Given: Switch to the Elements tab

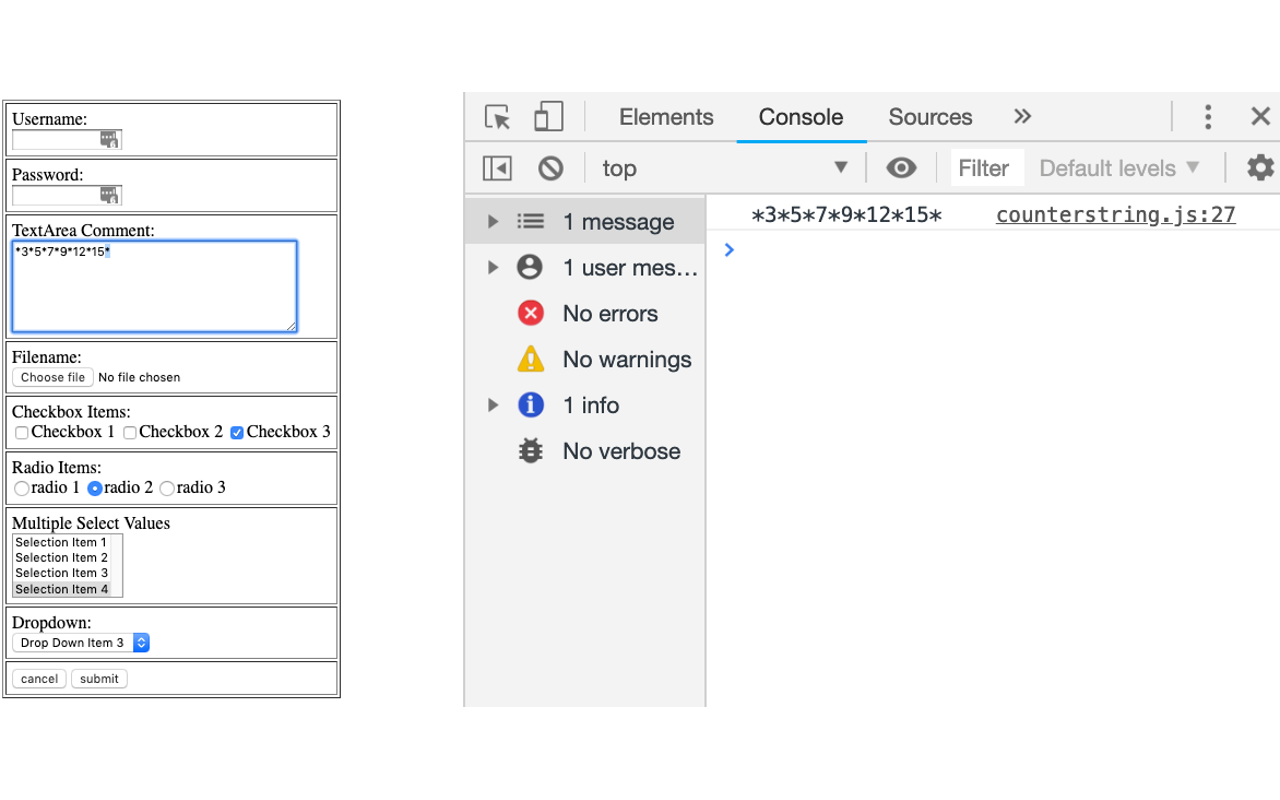Looking at the screenshot, I should (x=666, y=117).
